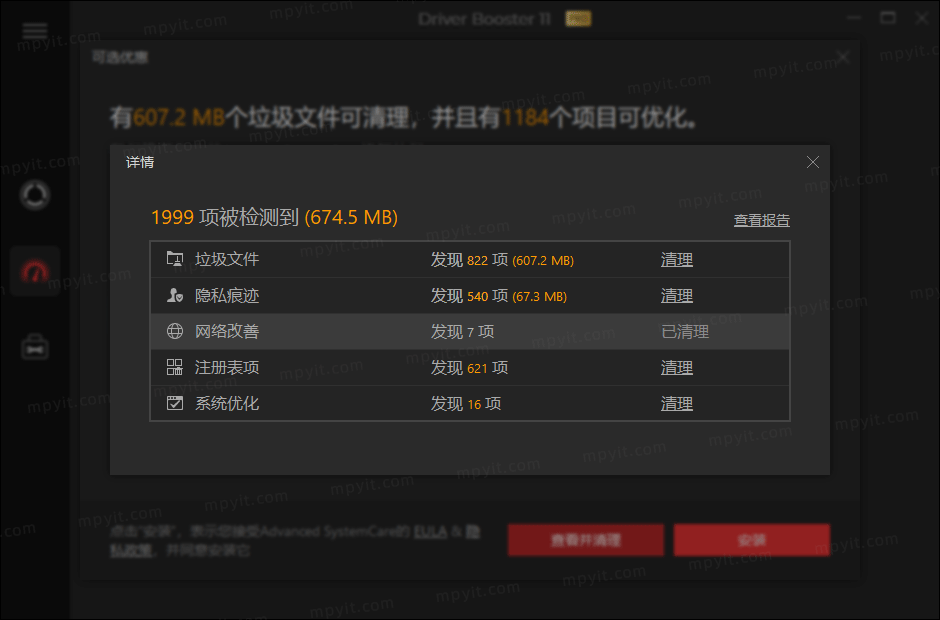940x620 pixels.
Task: Click the 隐私痕迹 user shield icon
Action: (174, 295)
